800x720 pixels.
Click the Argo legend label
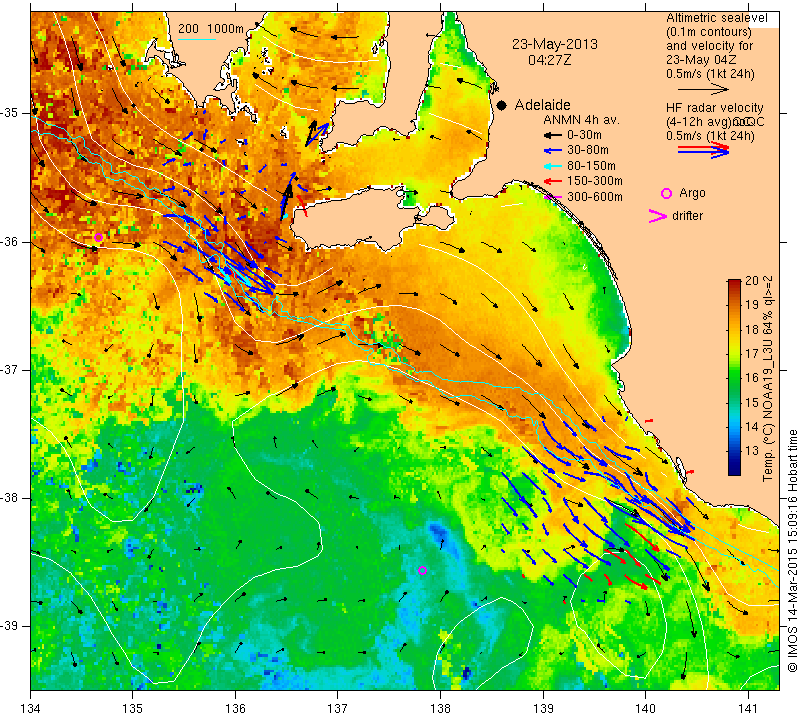click(x=692, y=193)
